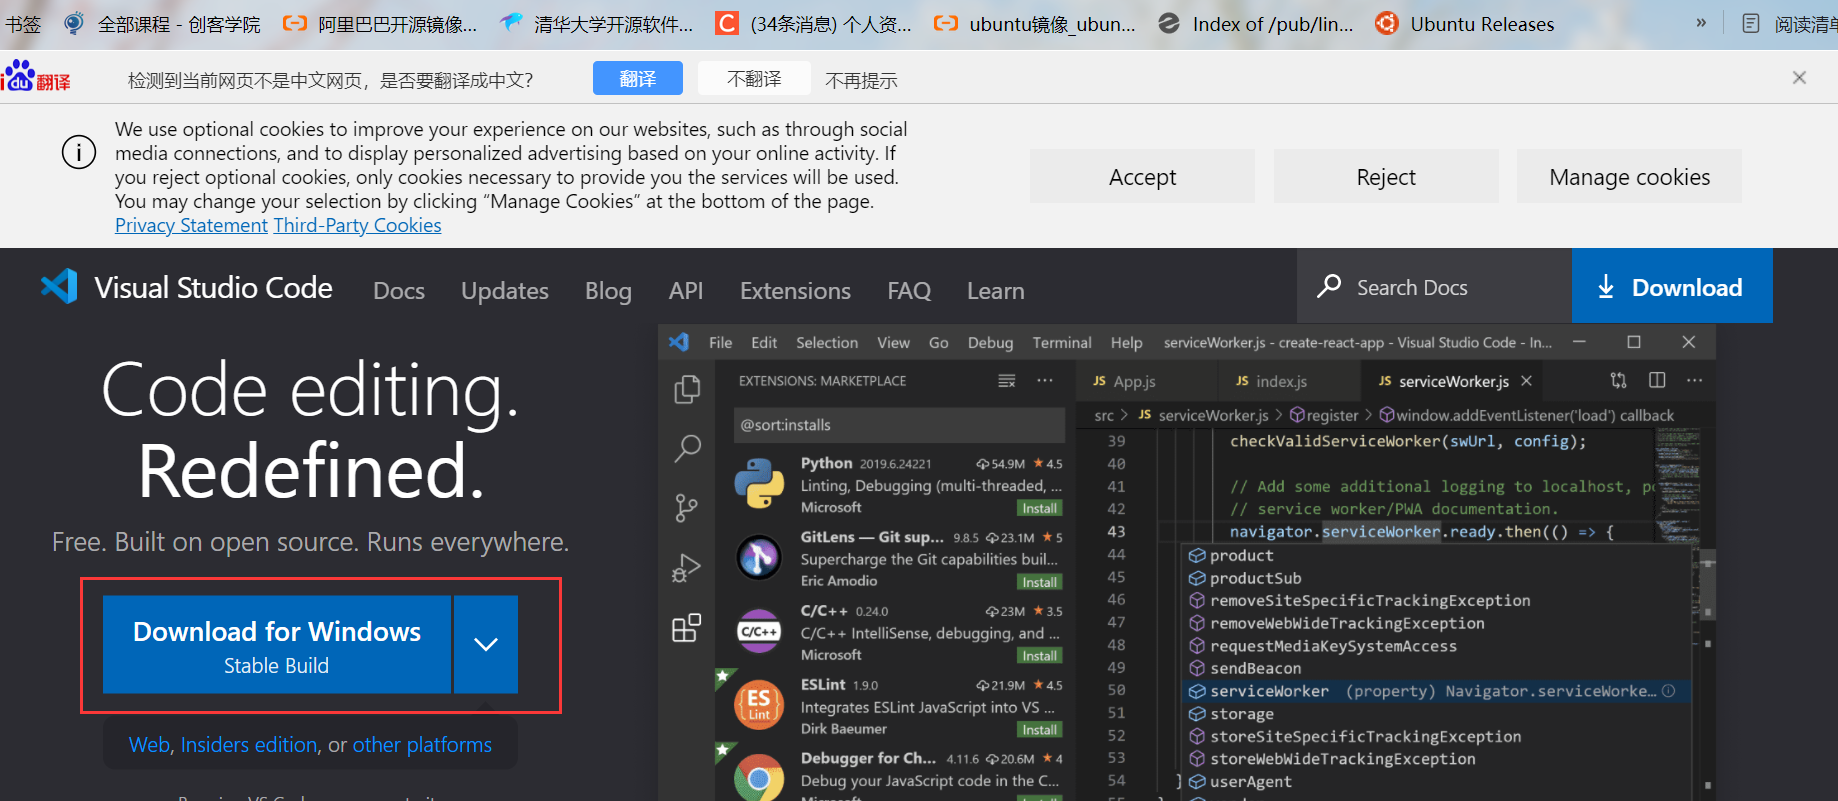Viewport: 1838px width, 801px height.
Task: Accept optional cookies
Action: pos(1142,177)
